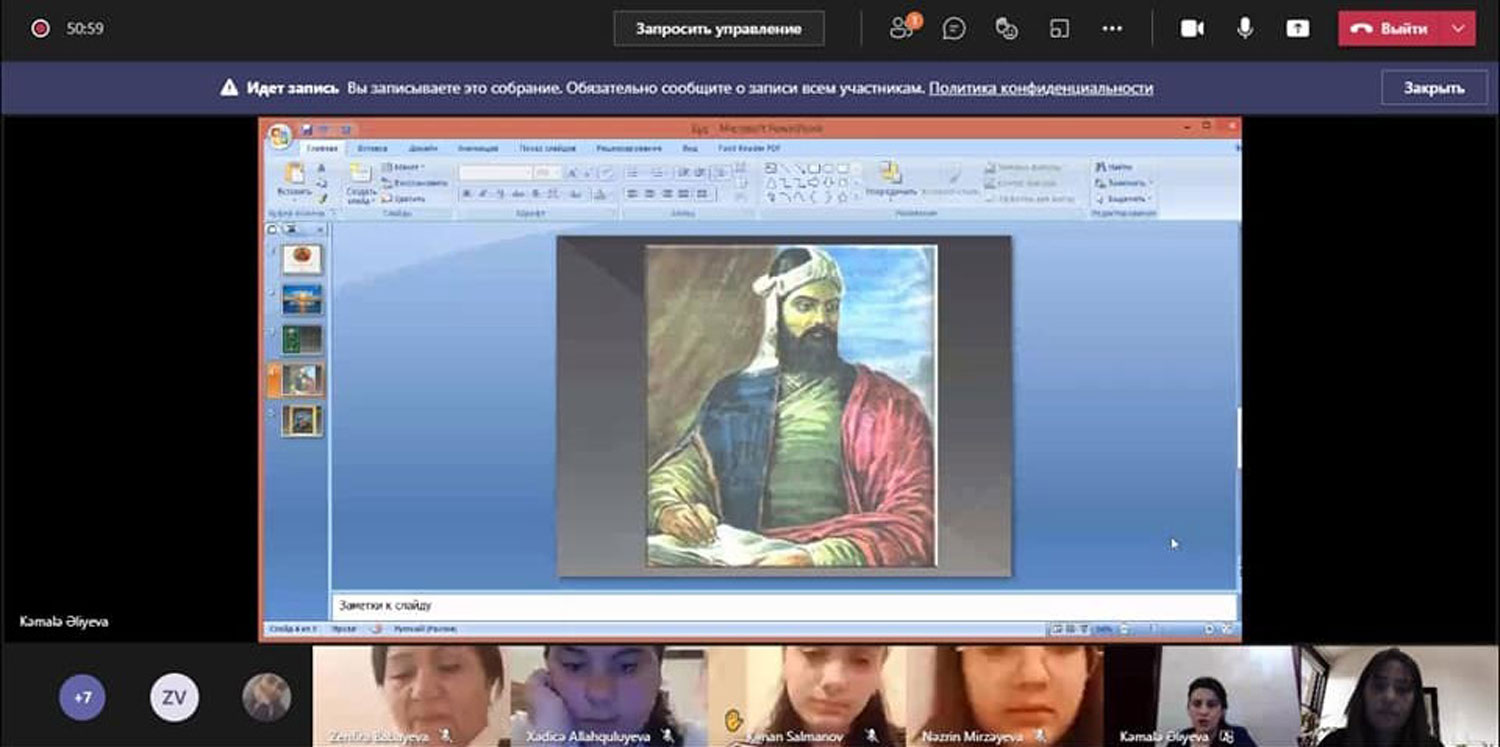Screen dimensions: 1500x747
Task: Click the recording indicator red dot
Action: coord(40,29)
